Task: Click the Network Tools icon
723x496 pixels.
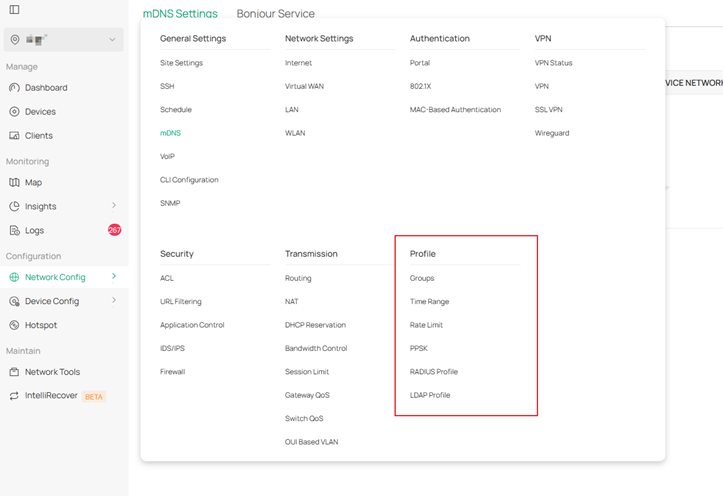Action: (14, 372)
